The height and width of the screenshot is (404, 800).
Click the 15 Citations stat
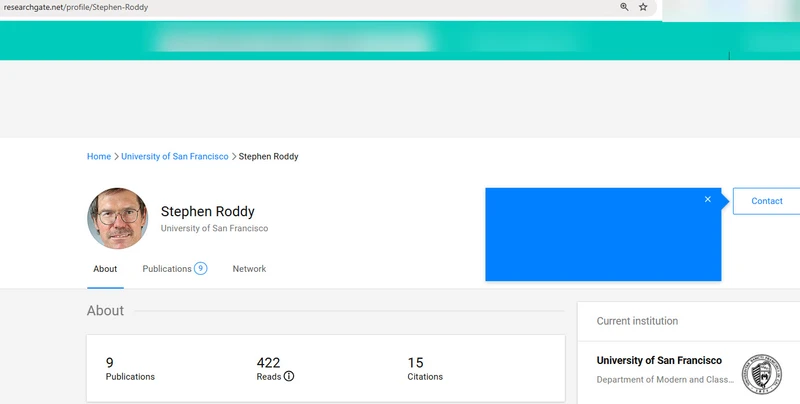(x=425, y=369)
